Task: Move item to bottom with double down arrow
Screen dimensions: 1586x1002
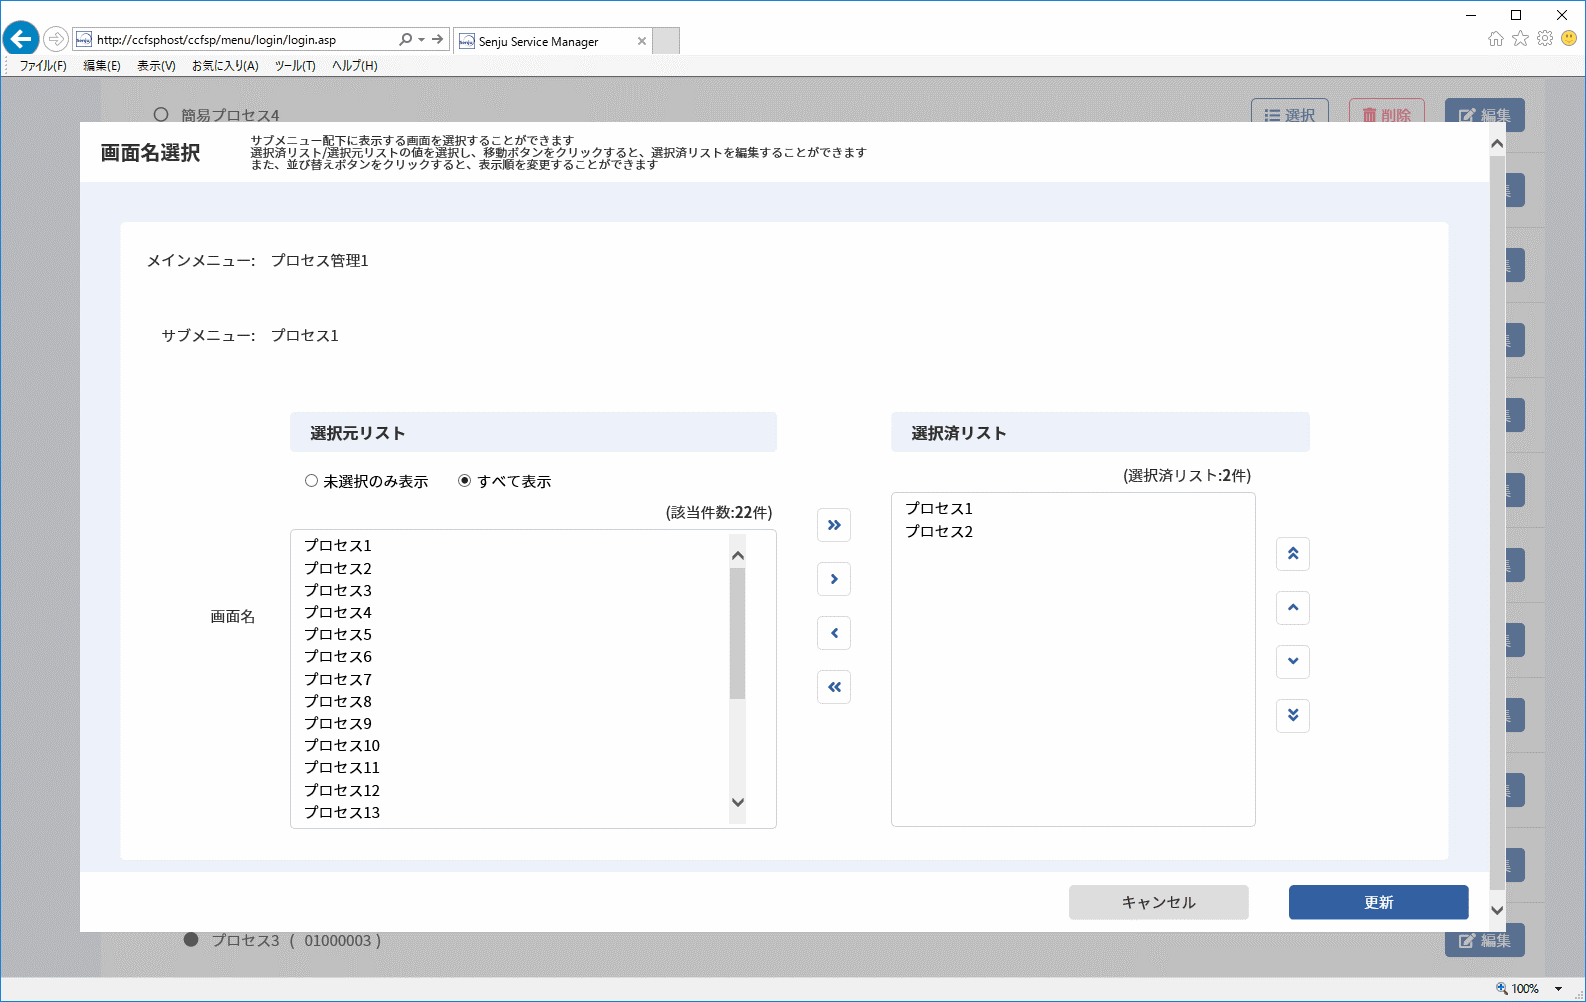Action: tap(1293, 715)
